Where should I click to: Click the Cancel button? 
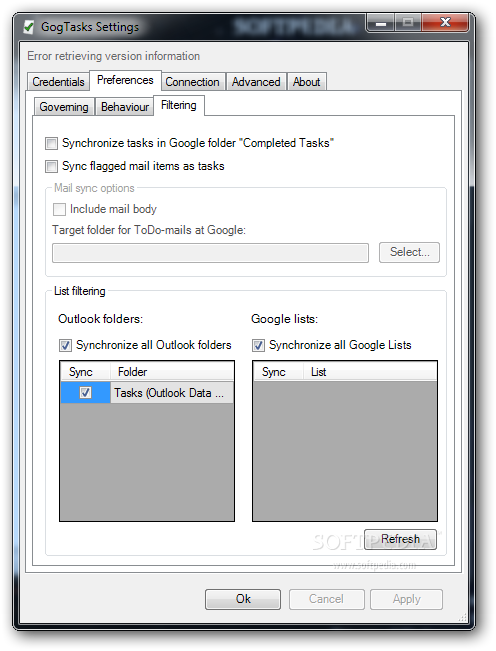326,599
